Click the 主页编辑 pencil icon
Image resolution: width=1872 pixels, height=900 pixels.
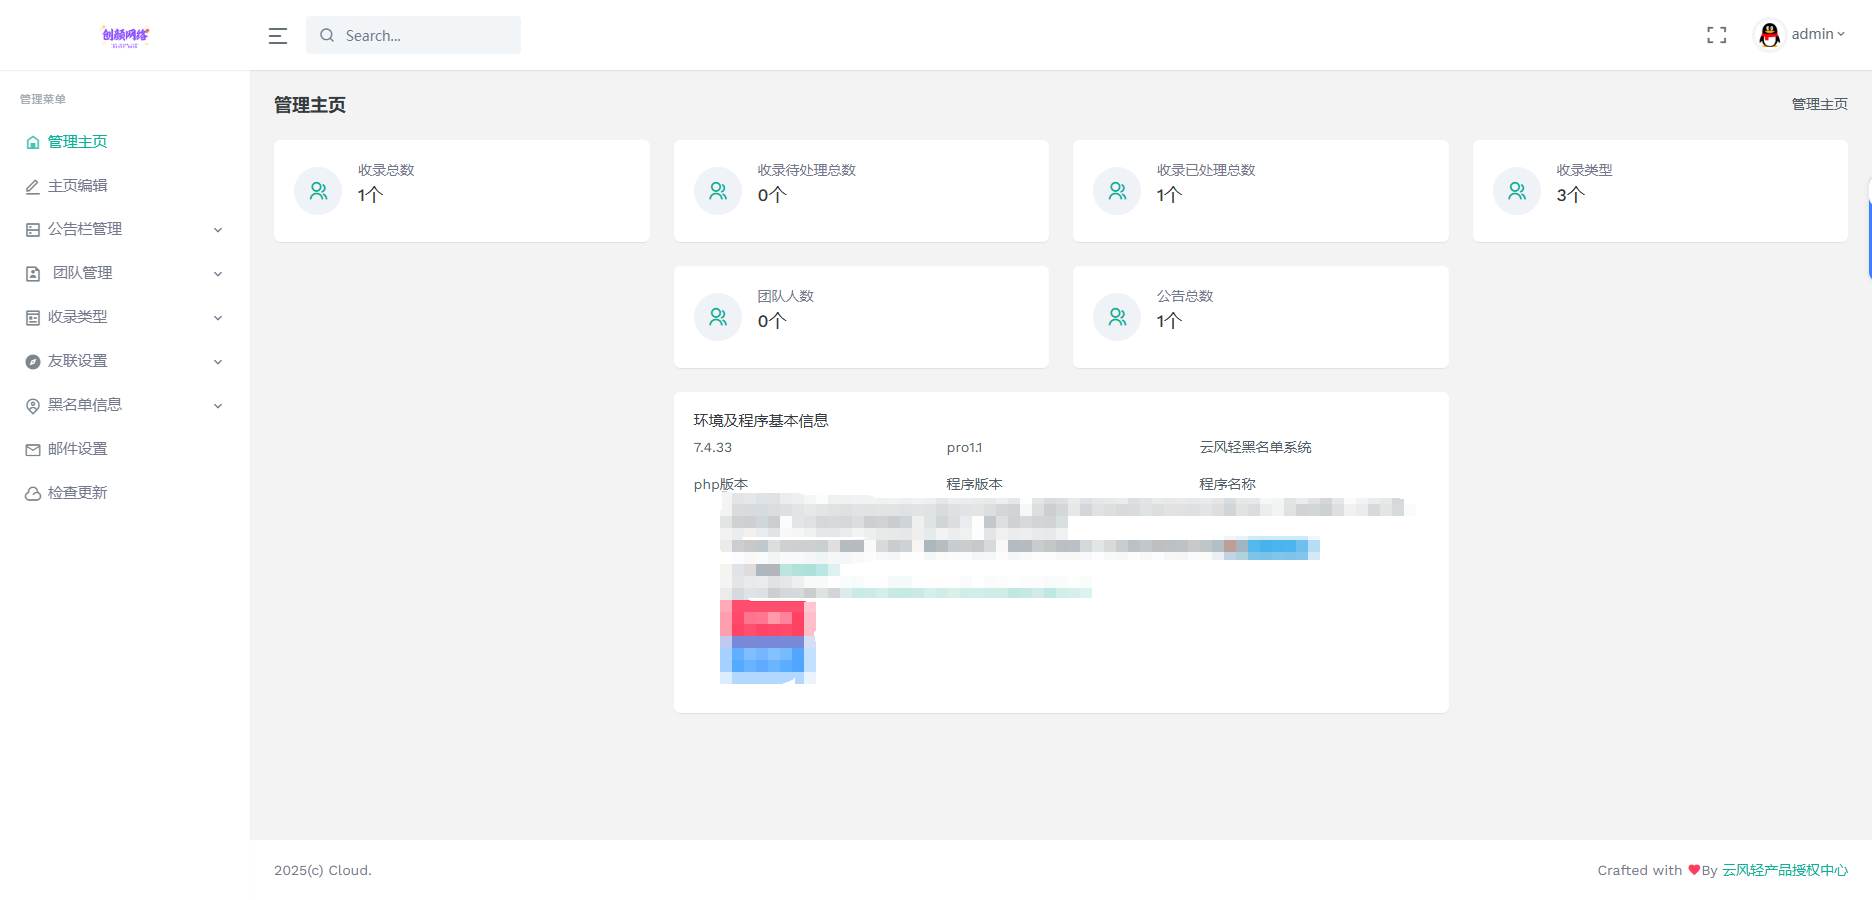point(31,185)
